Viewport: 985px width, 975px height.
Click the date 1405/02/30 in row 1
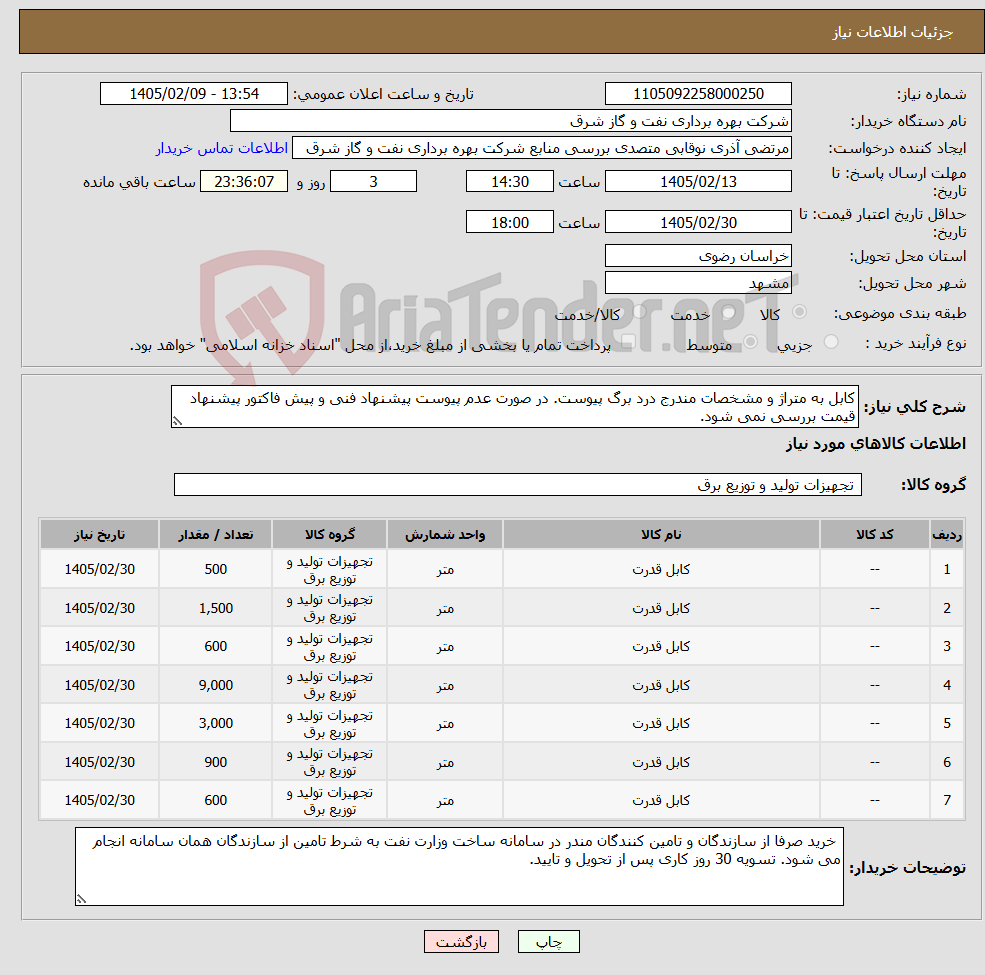99,569
